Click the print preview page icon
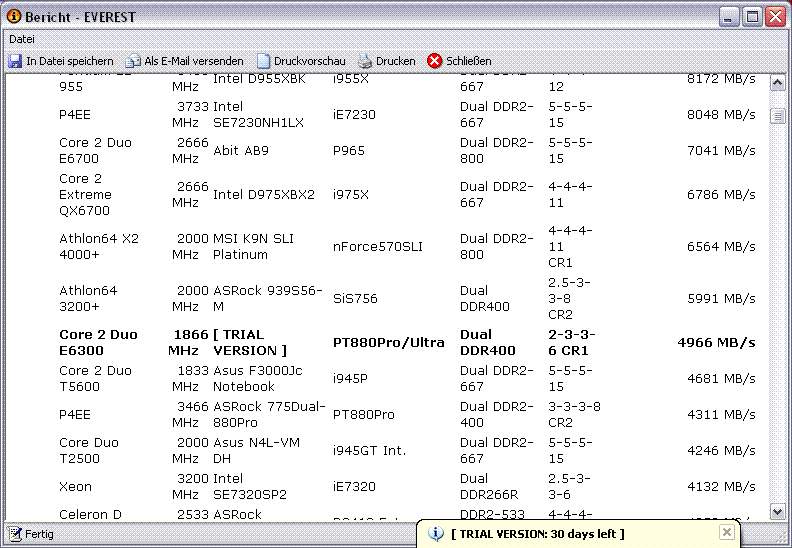Screen dimensions: 792x548 point(263,61)
